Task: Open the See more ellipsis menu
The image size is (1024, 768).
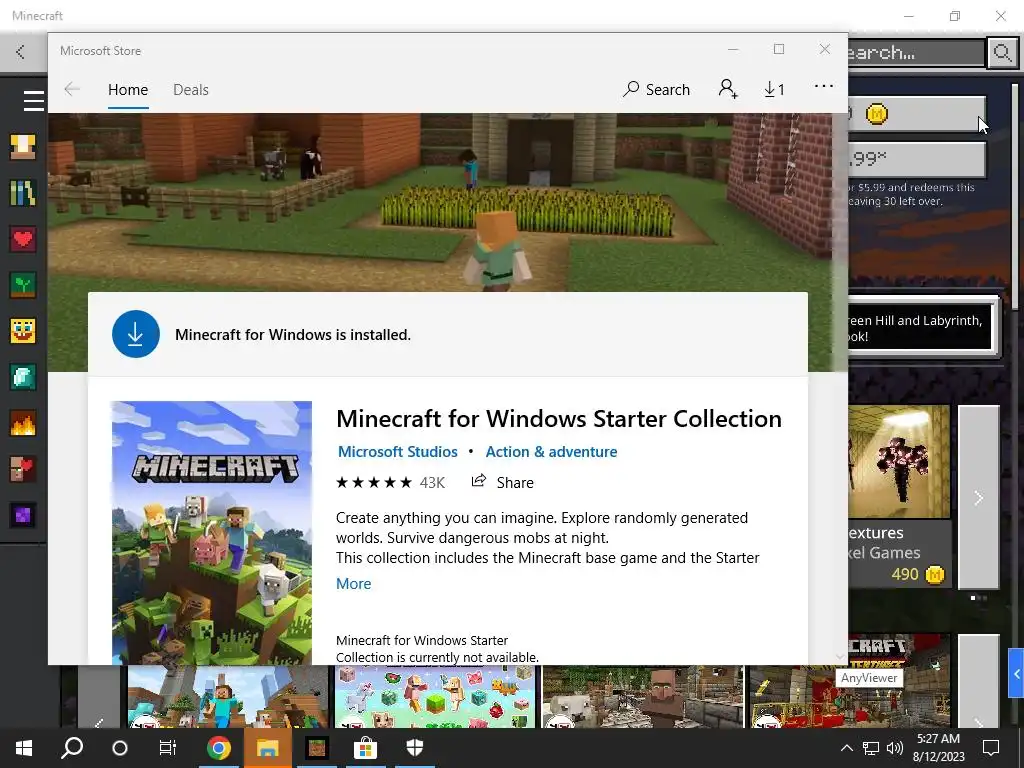Action: point(824,86)
